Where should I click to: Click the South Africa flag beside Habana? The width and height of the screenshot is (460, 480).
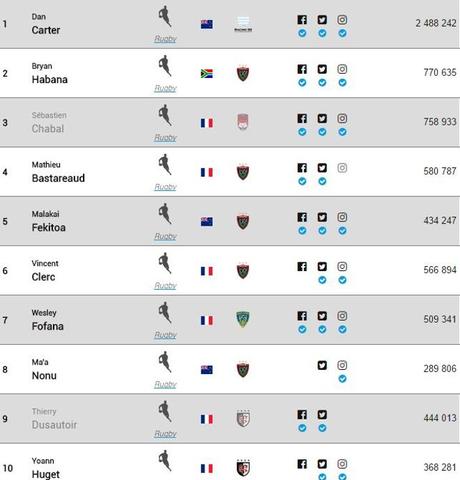pos(207,74)
